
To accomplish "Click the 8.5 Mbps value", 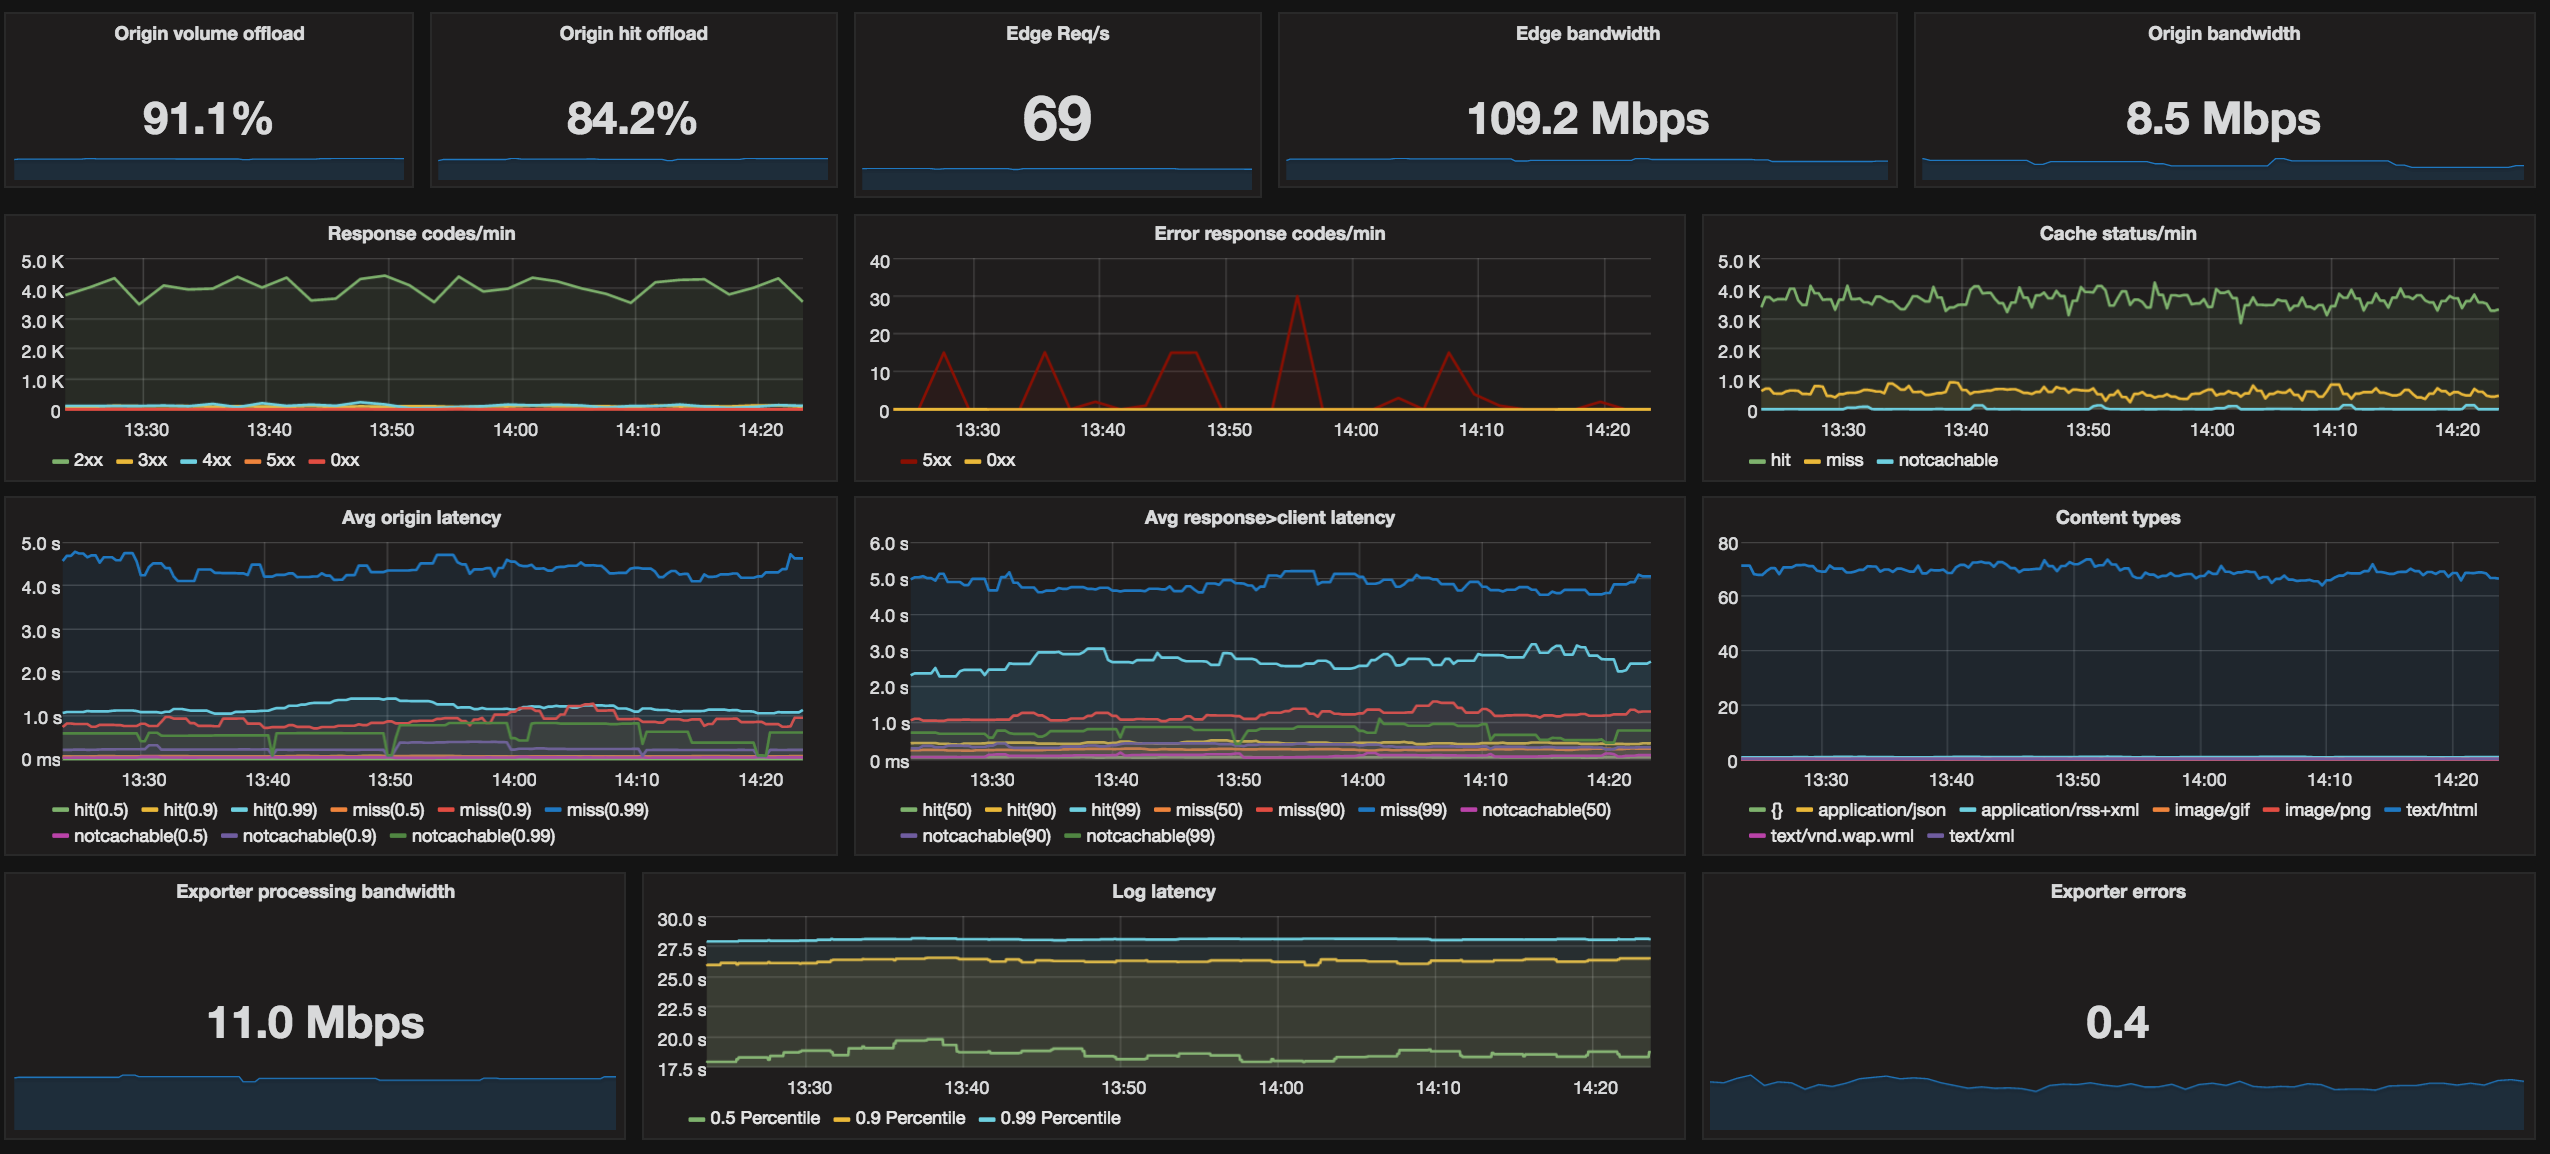I will [x=2223, y=118].
